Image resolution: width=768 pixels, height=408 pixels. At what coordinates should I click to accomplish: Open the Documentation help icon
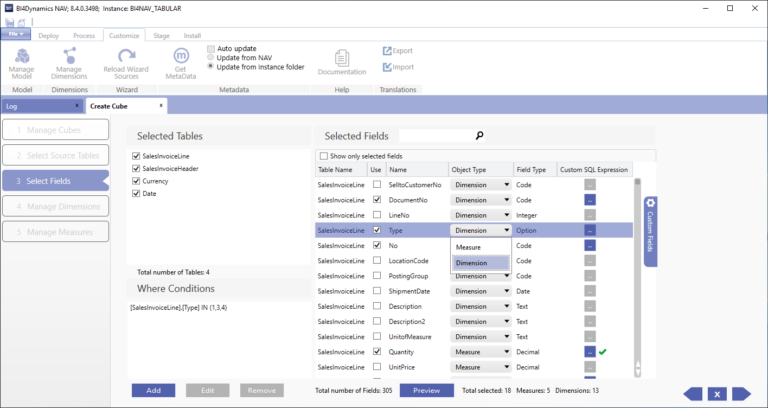[x=341, y=58]
